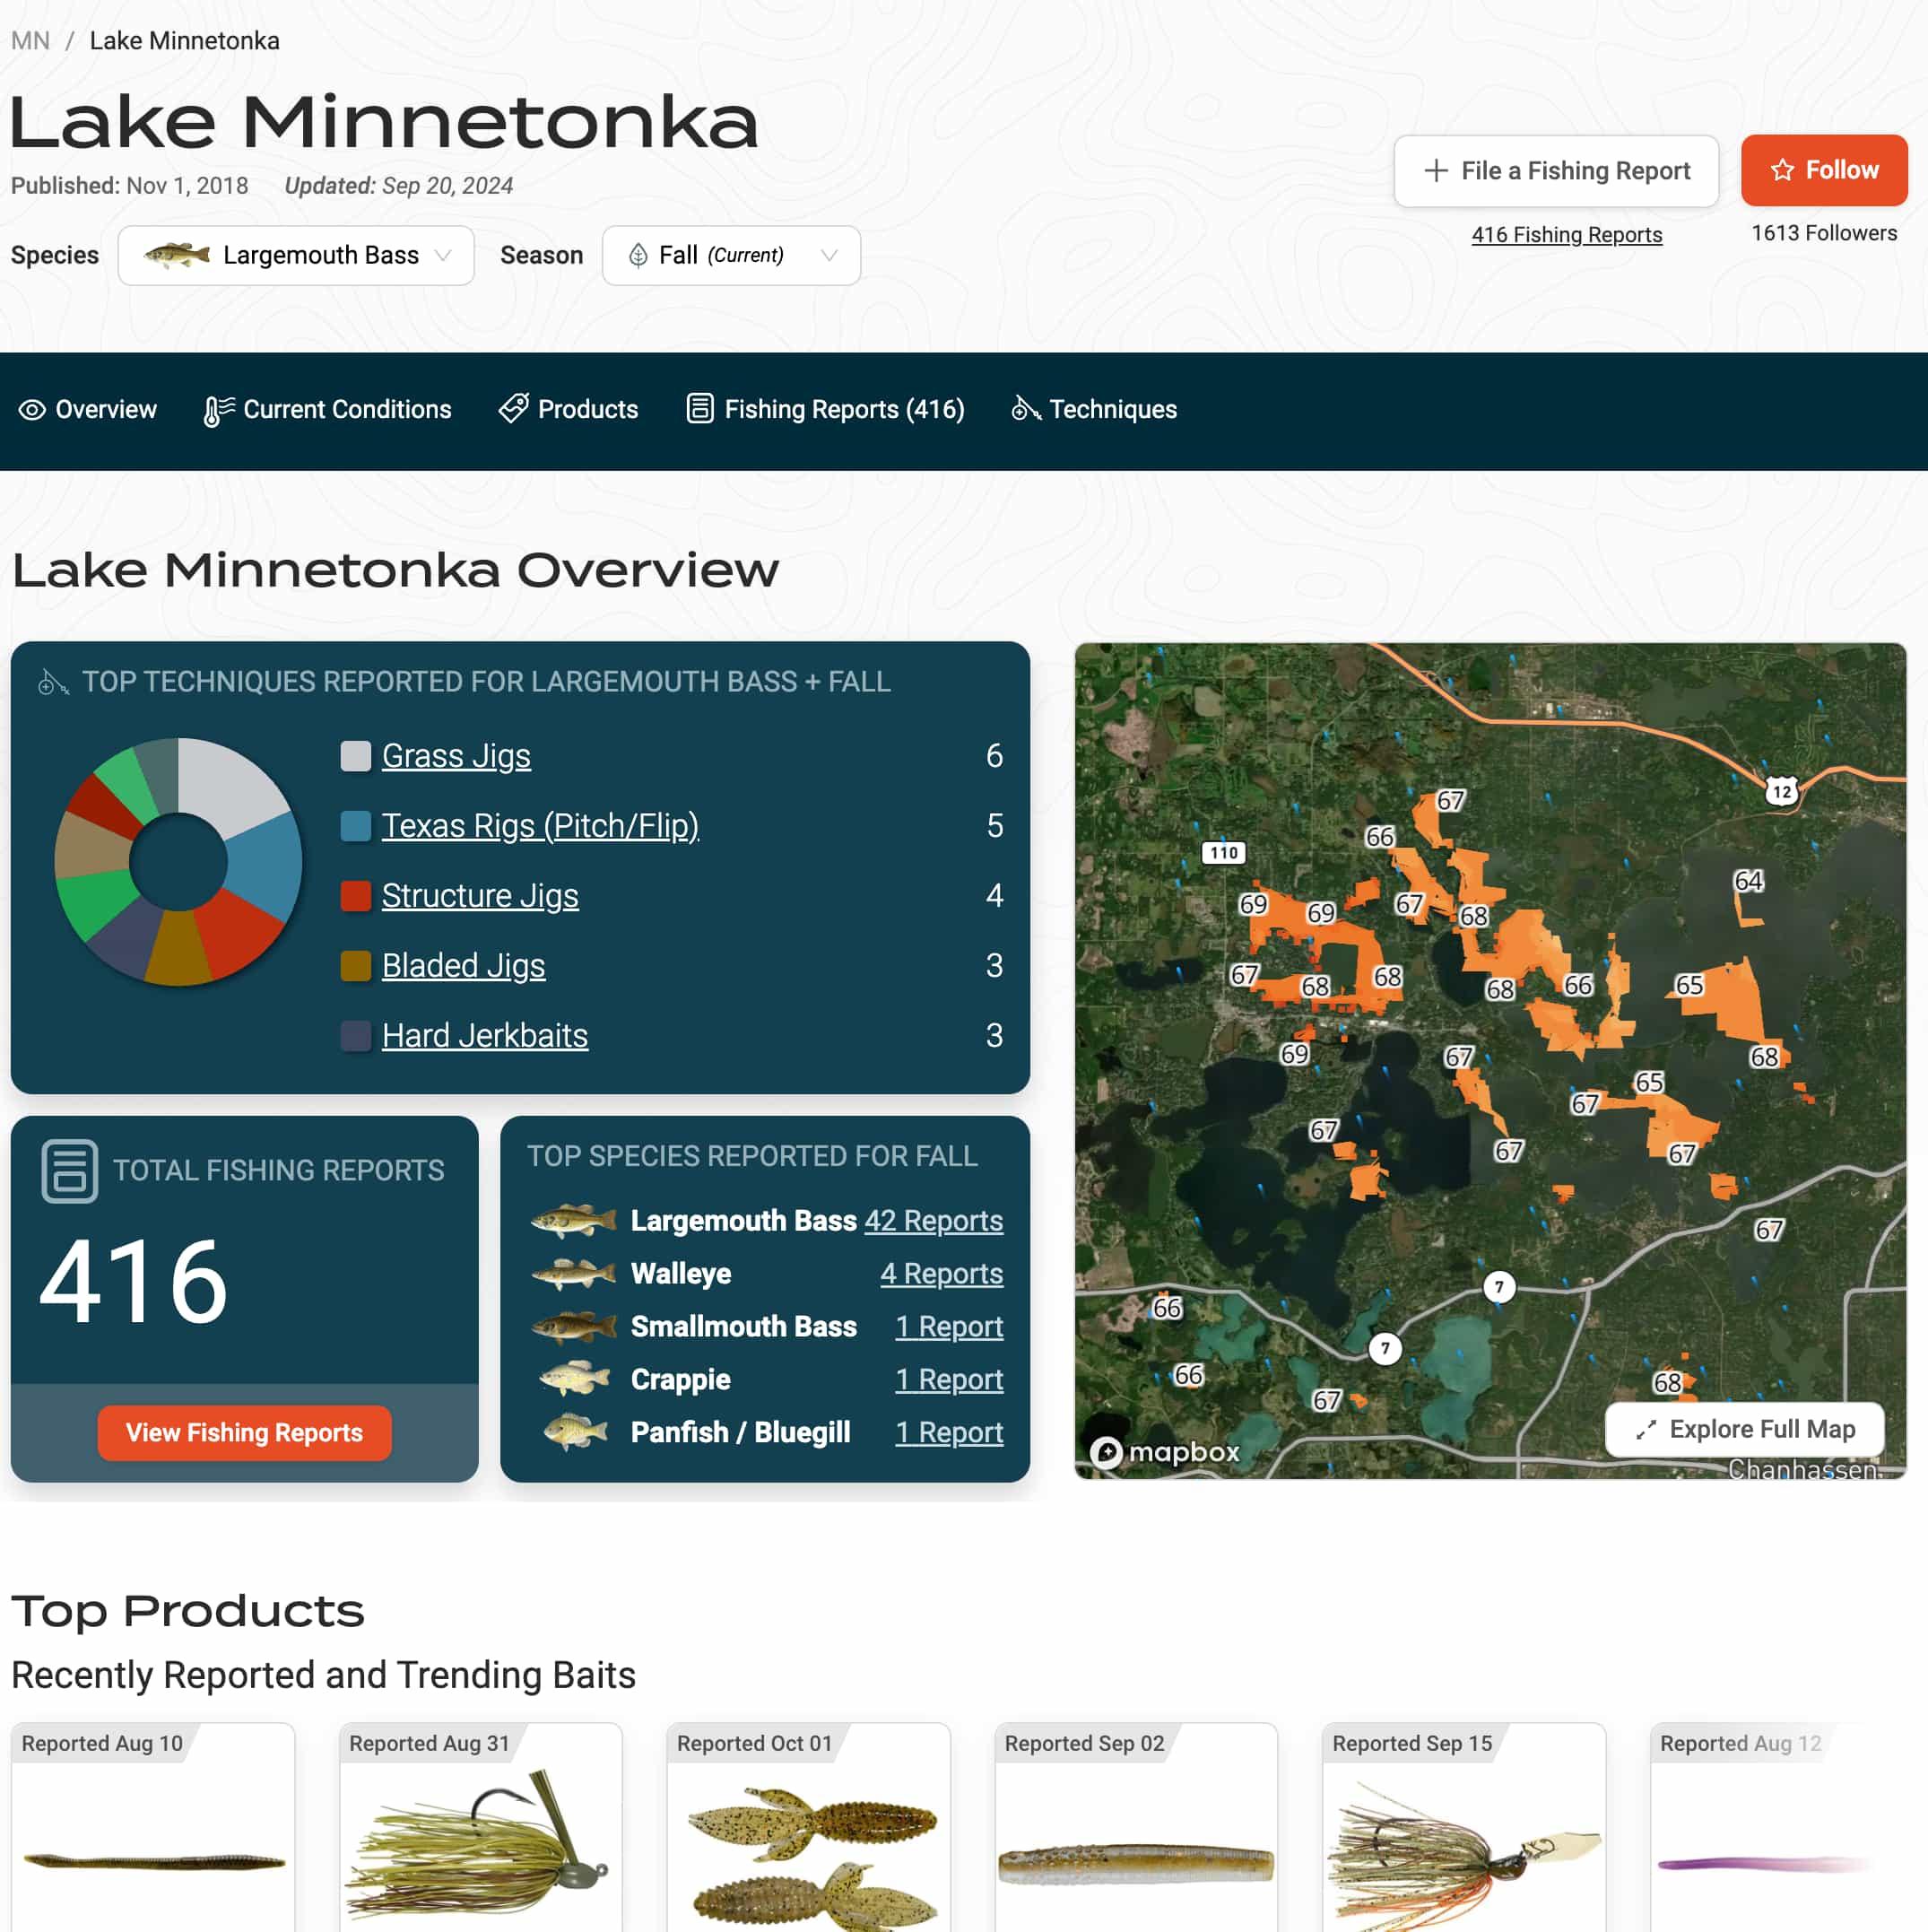
Task: Click the thermometer icon beside Current Conditions
Action: [x=216, y=409]
